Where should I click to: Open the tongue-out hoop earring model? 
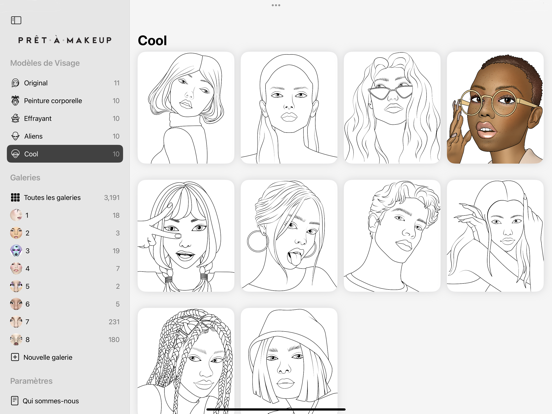click(x=289, y=236)
